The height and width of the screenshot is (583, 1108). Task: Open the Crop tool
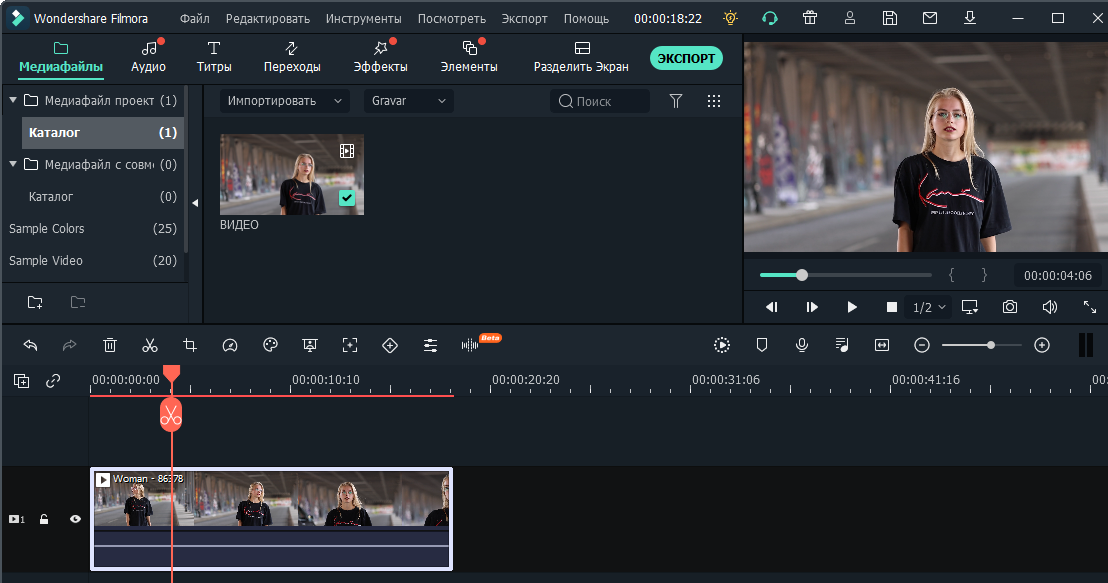pos(189,345)
